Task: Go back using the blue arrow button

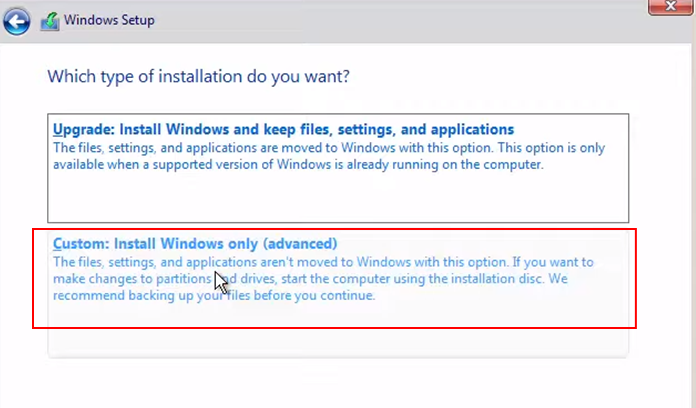Action: point(17,19)
